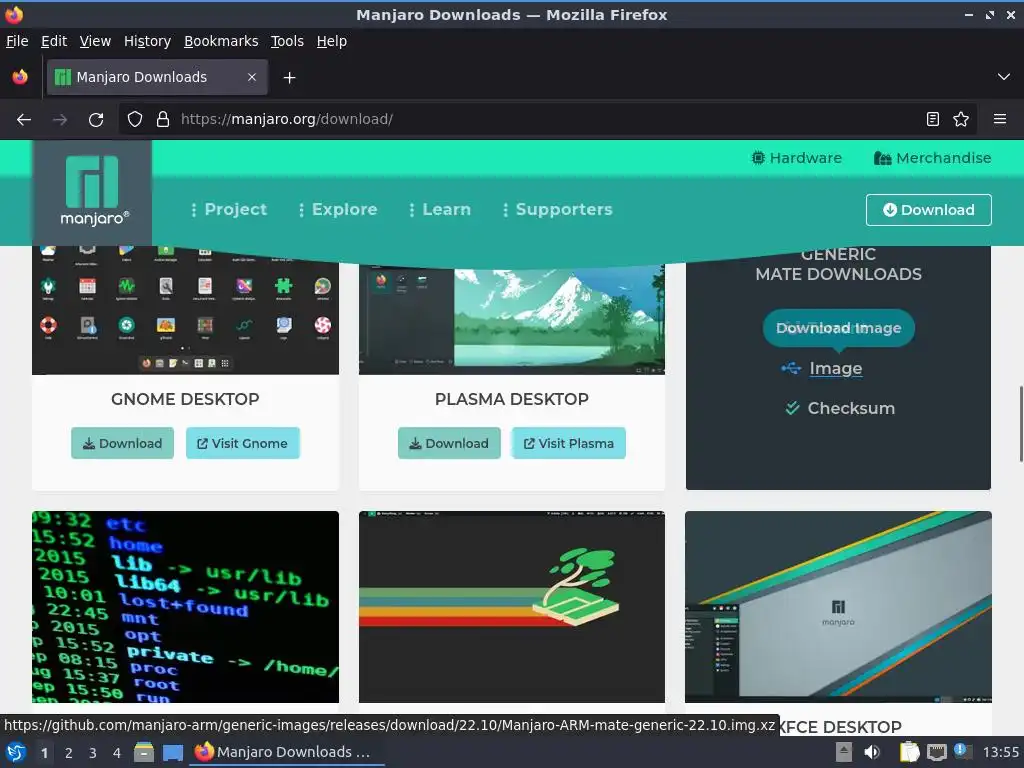The height and width of the screenshot is (768, 1024).
Task: Click the outlined Download button in header
Action: pyautogui.click(x=929, y=210)
